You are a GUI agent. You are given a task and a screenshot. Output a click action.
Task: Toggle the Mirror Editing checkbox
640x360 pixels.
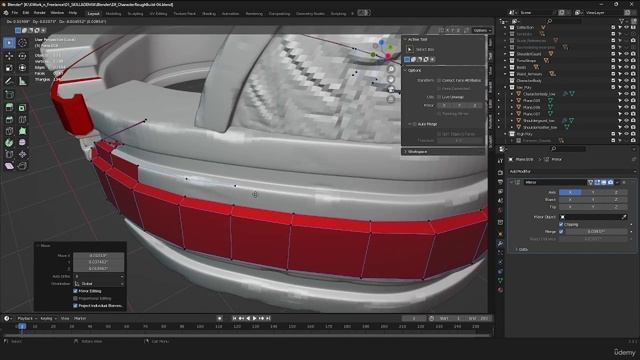point(75,291)
